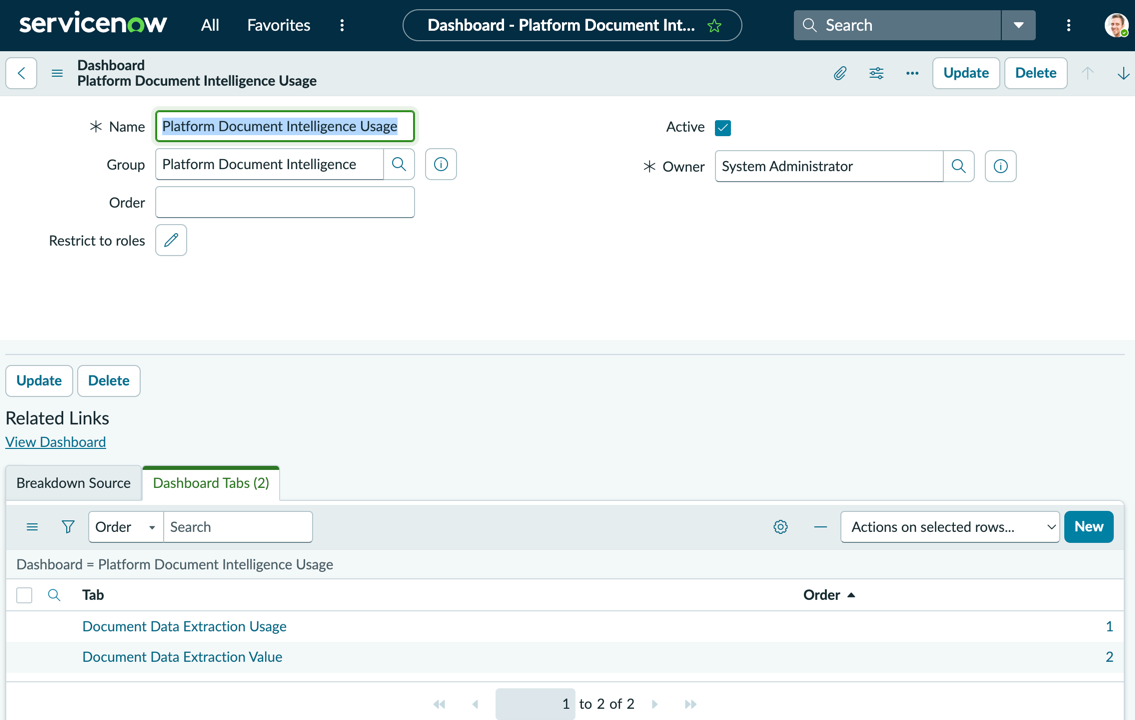Click the bottom Update button
1135x720 pixels.
click(x=39, y=381)
